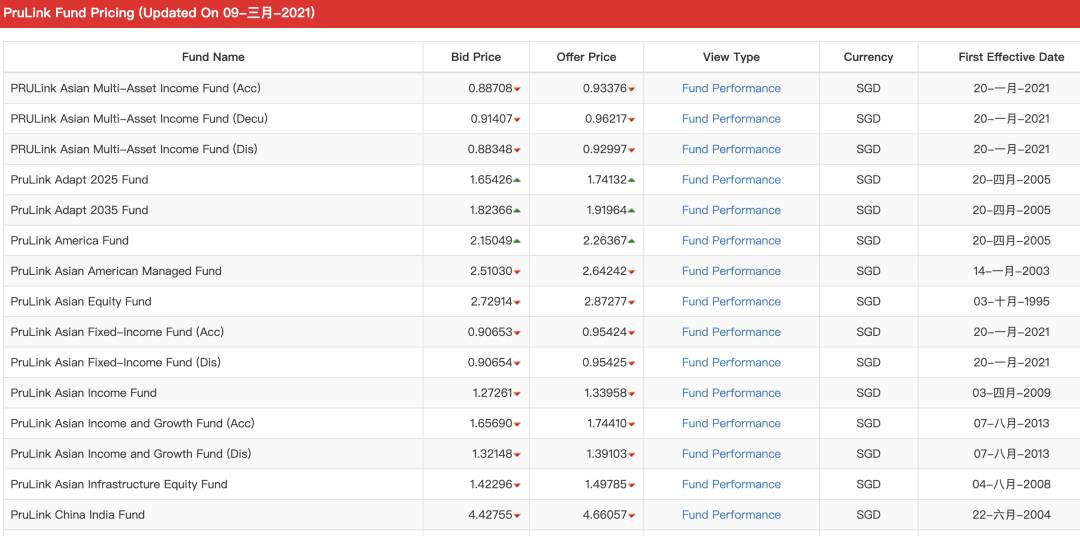Open Fund Performance for PruLink China India Fund
Viewport: 1080px width, 536px height.
click(731, 515)
